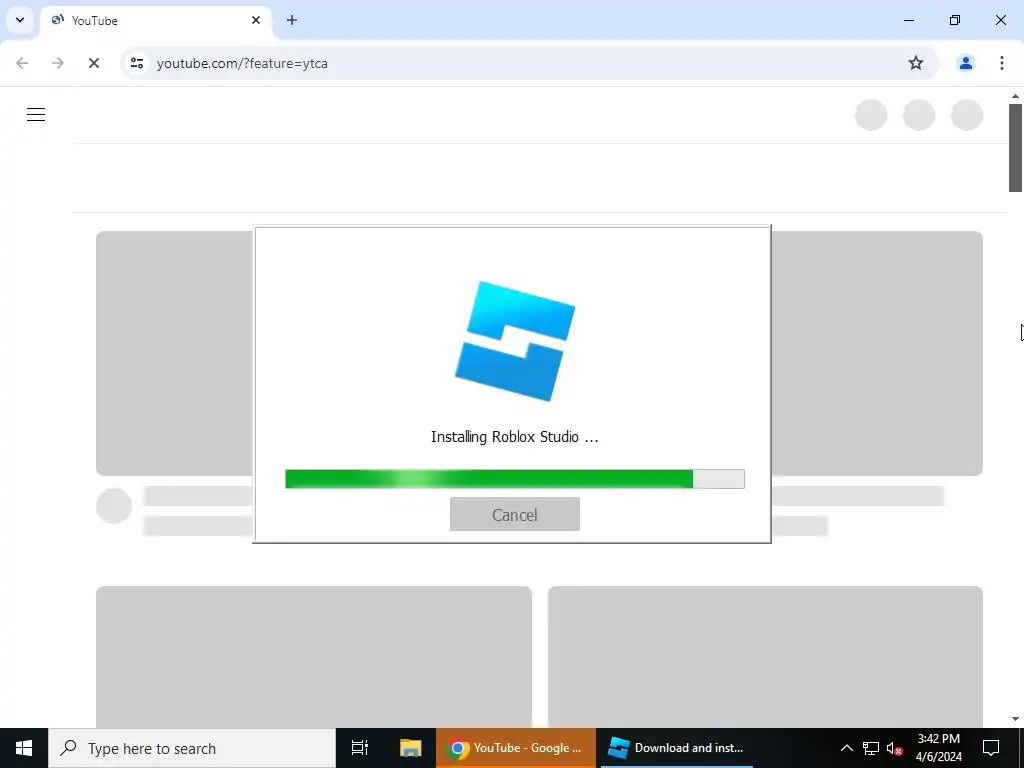Click the bottom-right video thumbnail placeholder
Screen dimensions: 1024x768
pyautogui.click(x=765, y=656)
